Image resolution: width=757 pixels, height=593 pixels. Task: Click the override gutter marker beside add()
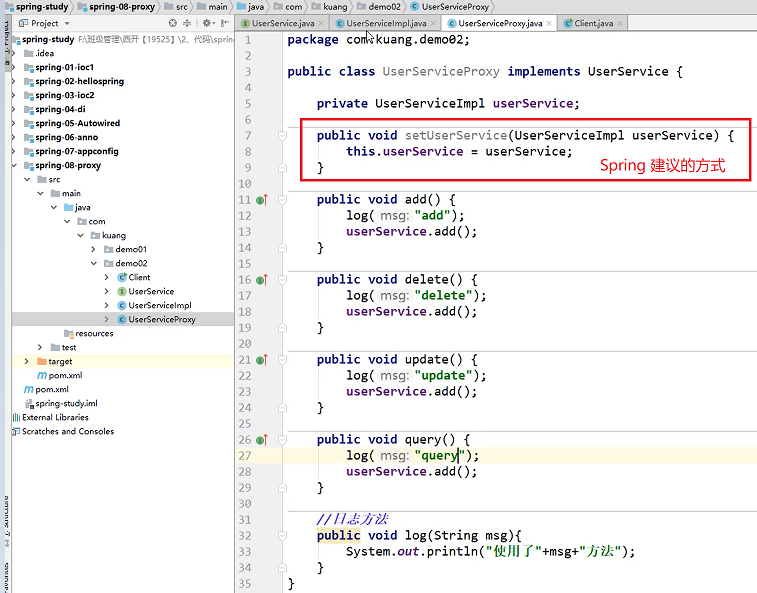(x=262, y=199)
